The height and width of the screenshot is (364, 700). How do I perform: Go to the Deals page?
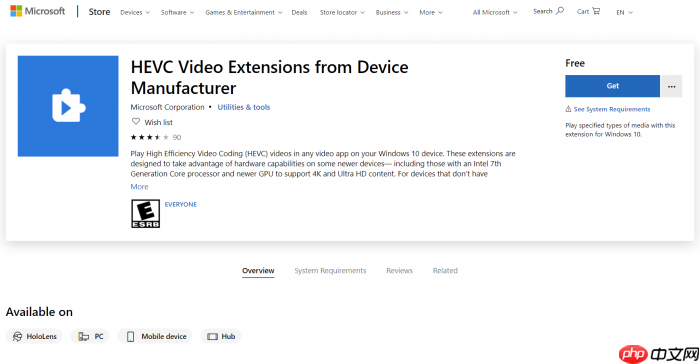(299, 13)
